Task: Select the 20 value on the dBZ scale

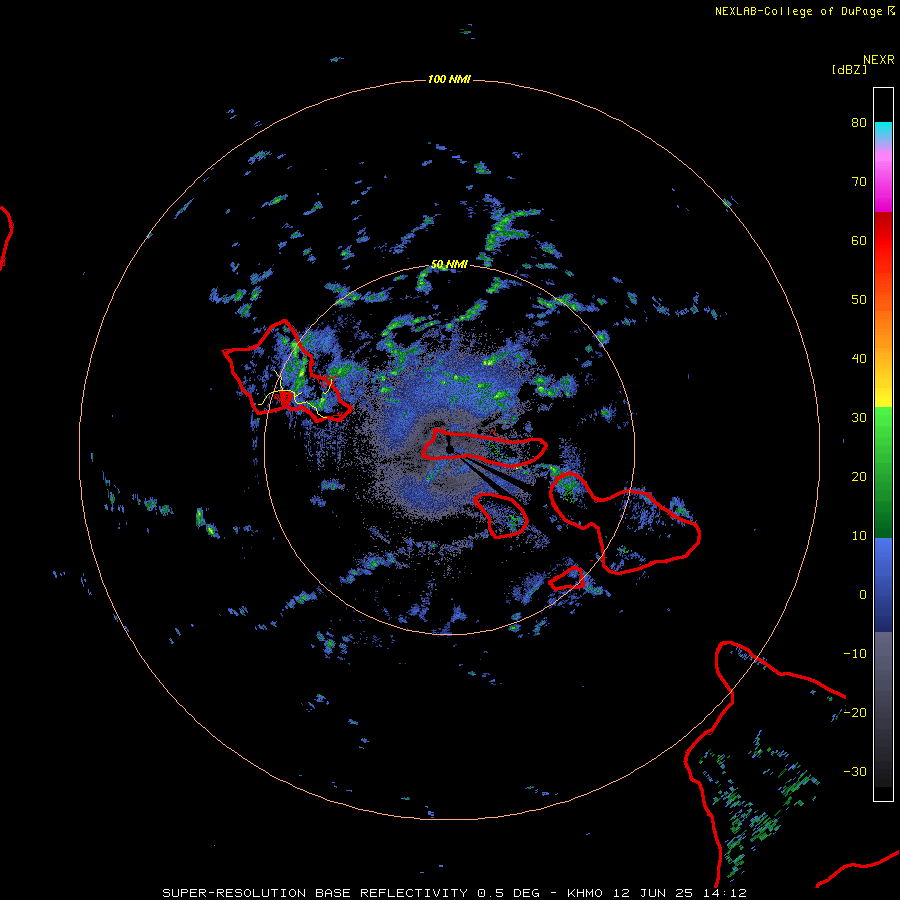Action: (x=859, y=477)
